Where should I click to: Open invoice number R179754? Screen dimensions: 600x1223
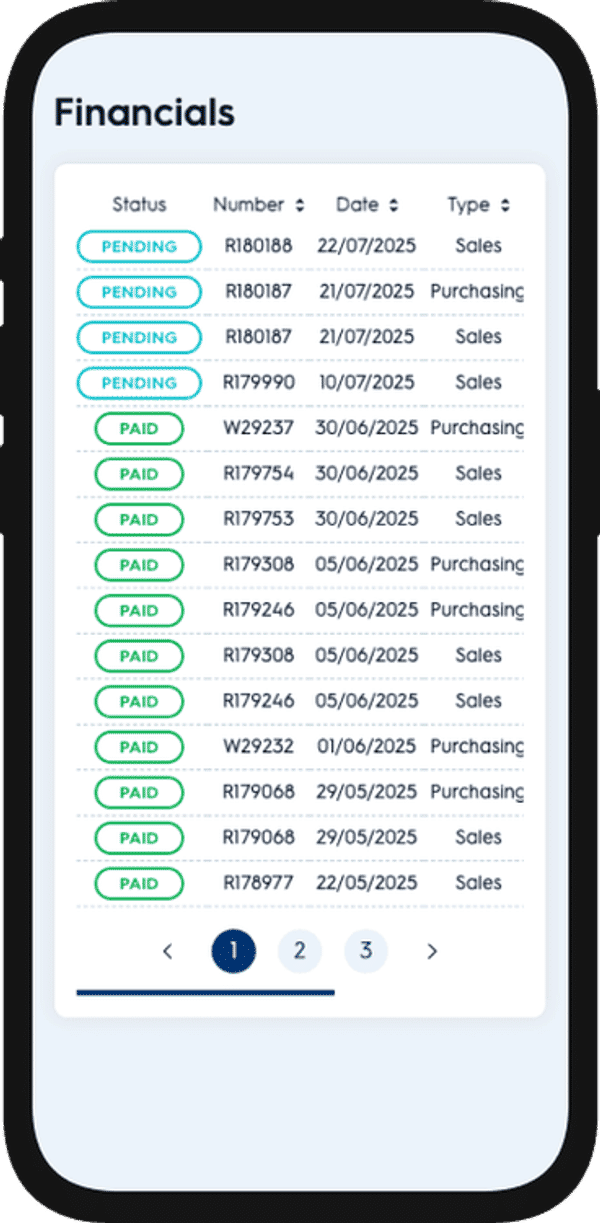pyautogui.click(x=258, y=474)
